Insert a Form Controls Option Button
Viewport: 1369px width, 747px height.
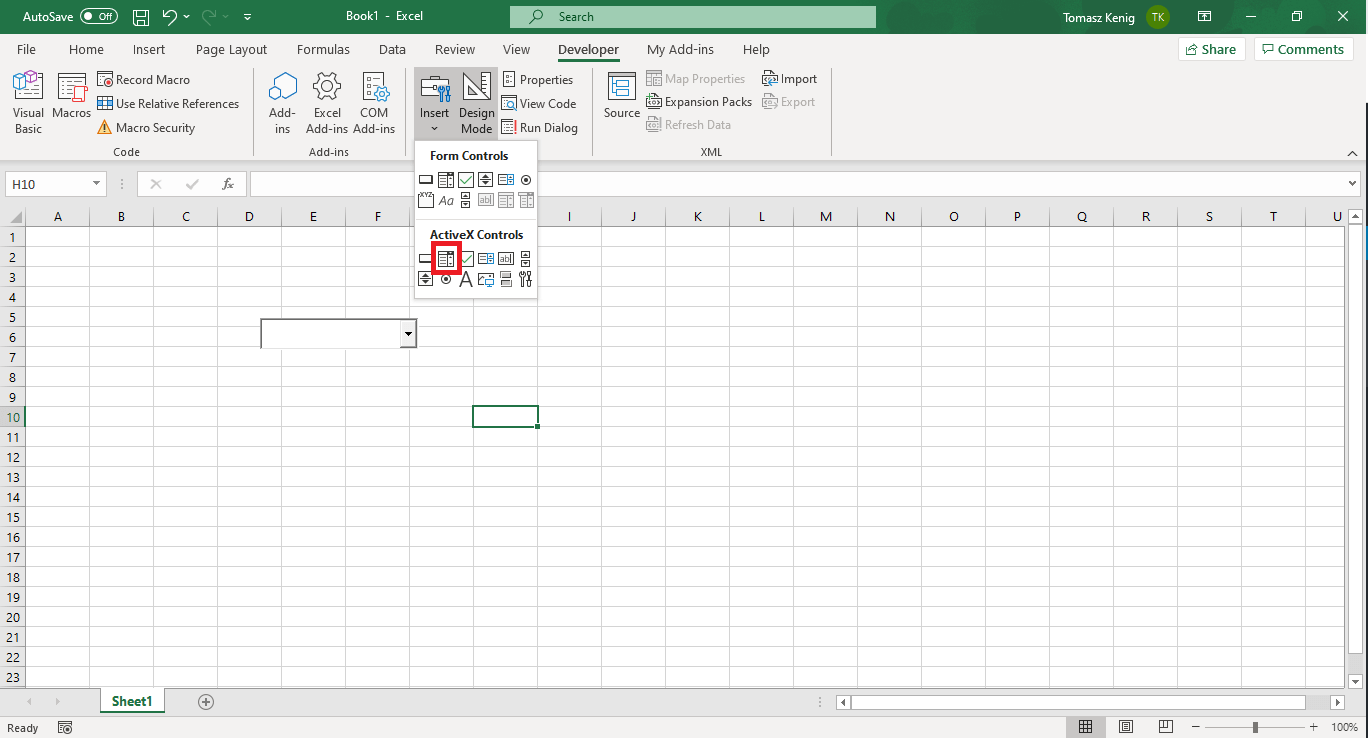pos(525,180)
